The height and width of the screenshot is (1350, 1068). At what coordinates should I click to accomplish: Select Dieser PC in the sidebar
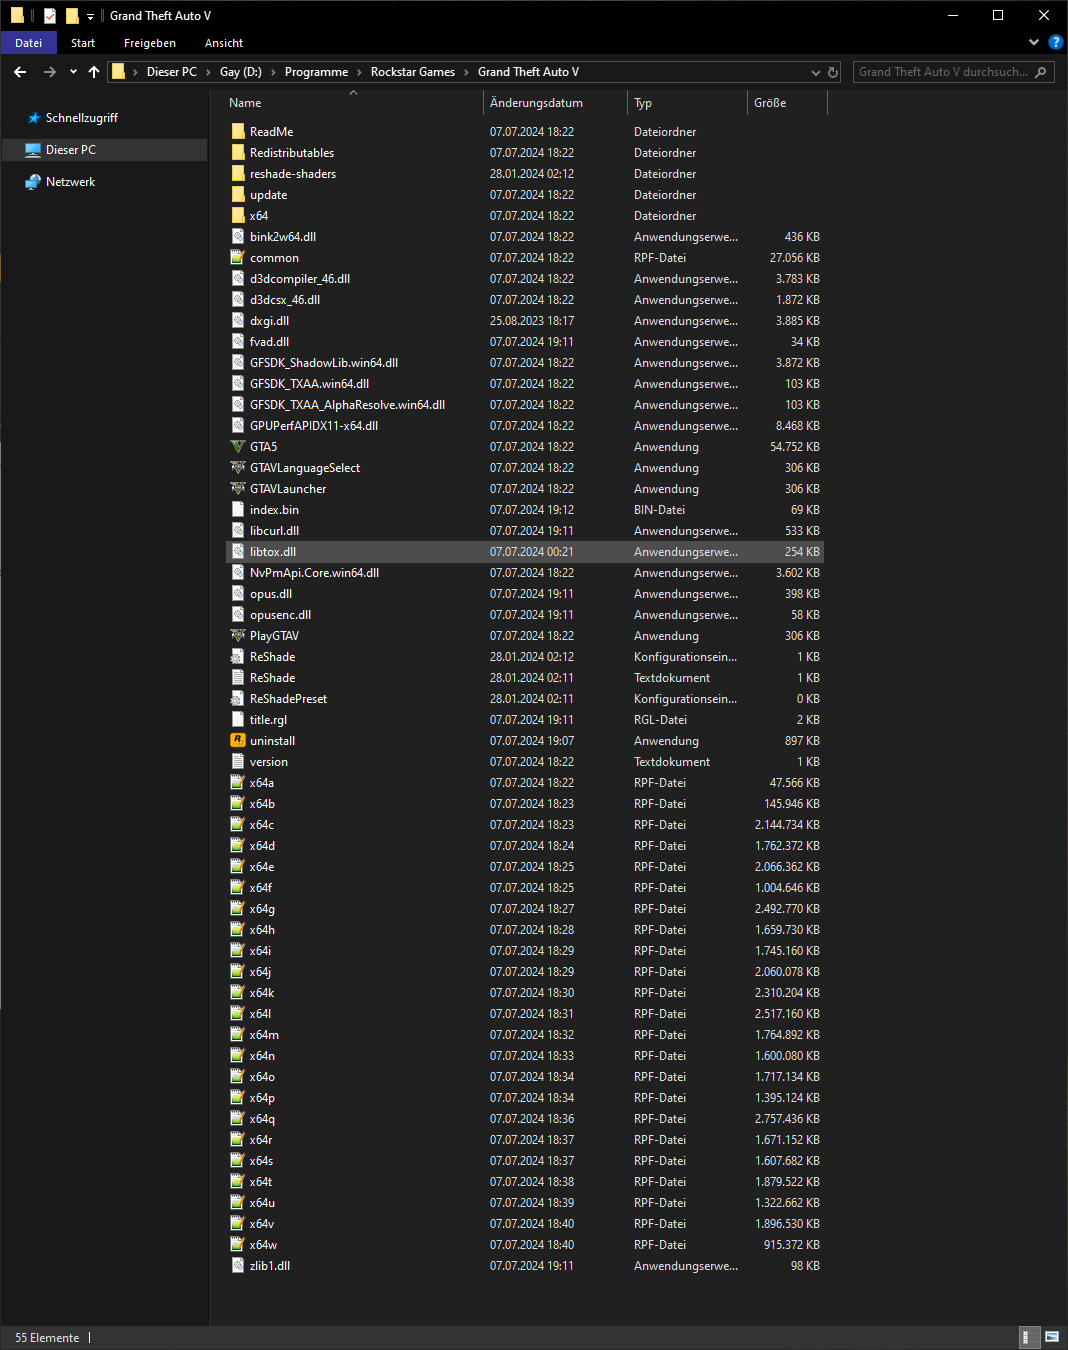pos(70,149)
